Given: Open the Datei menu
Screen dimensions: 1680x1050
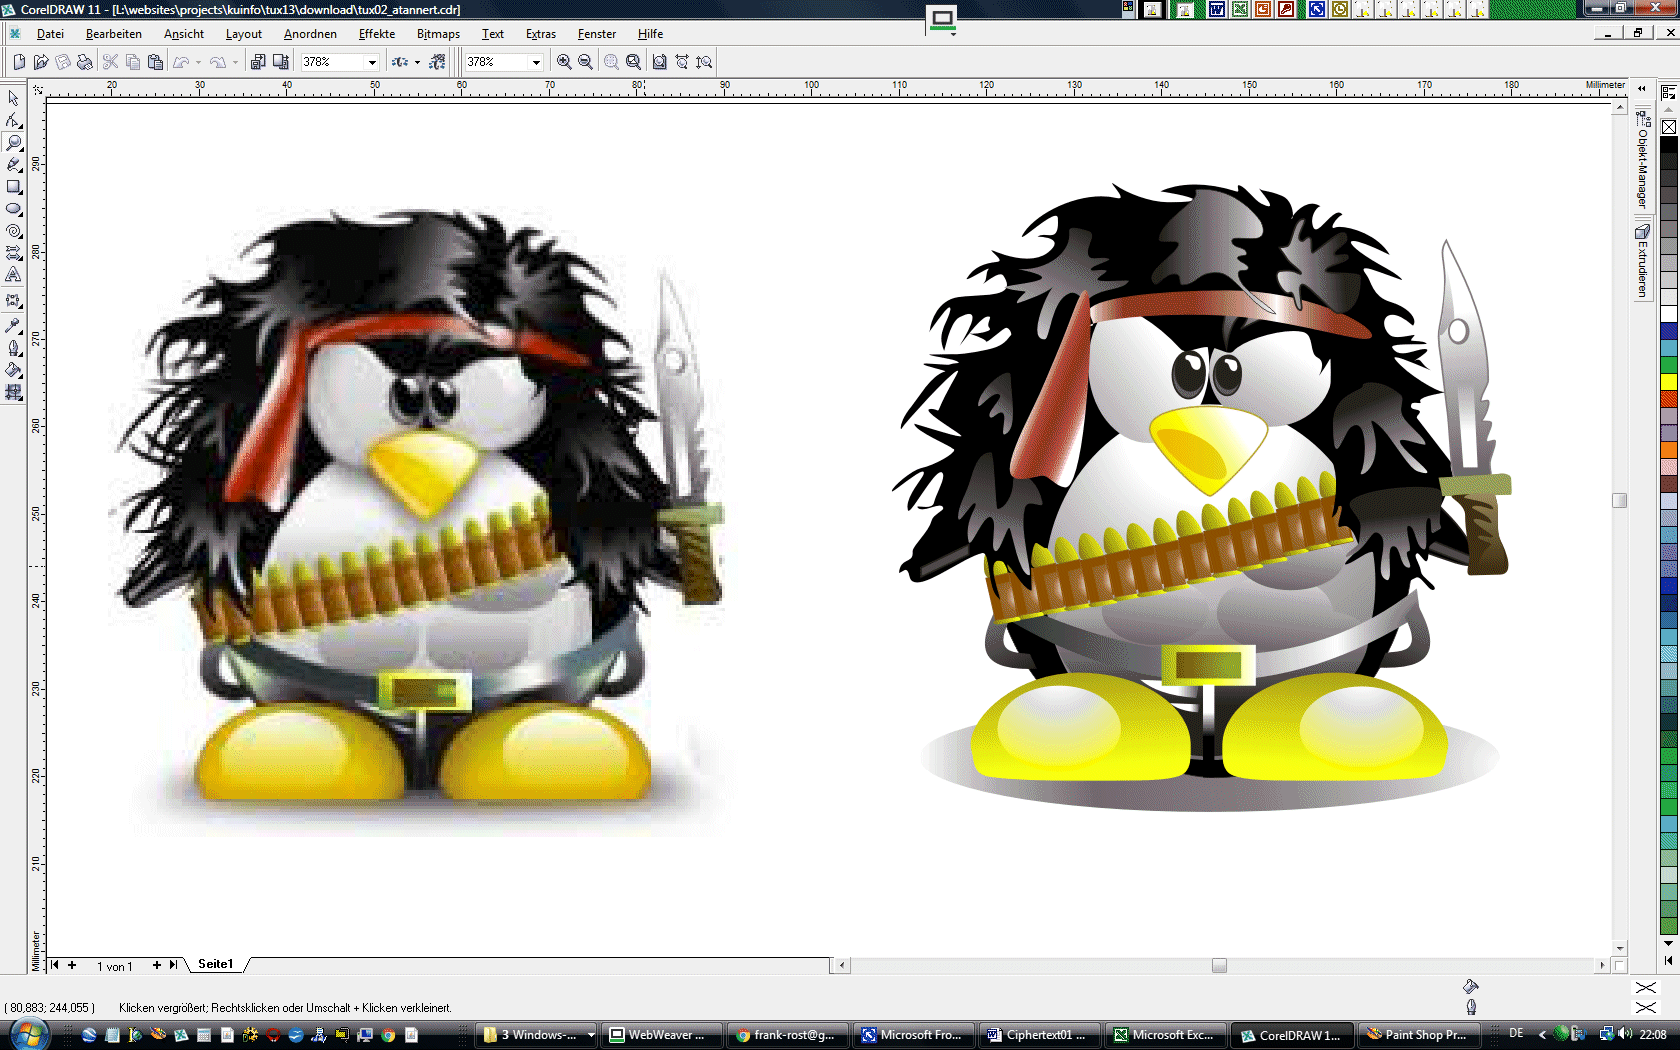Looking at the screenshot, I should point(50,34).
